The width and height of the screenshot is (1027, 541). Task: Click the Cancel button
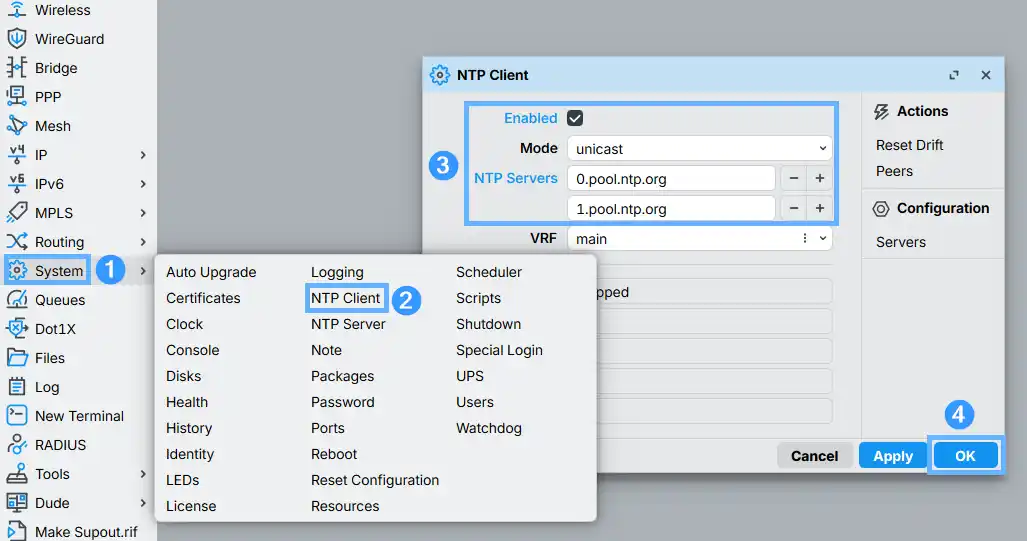(814, 456)
